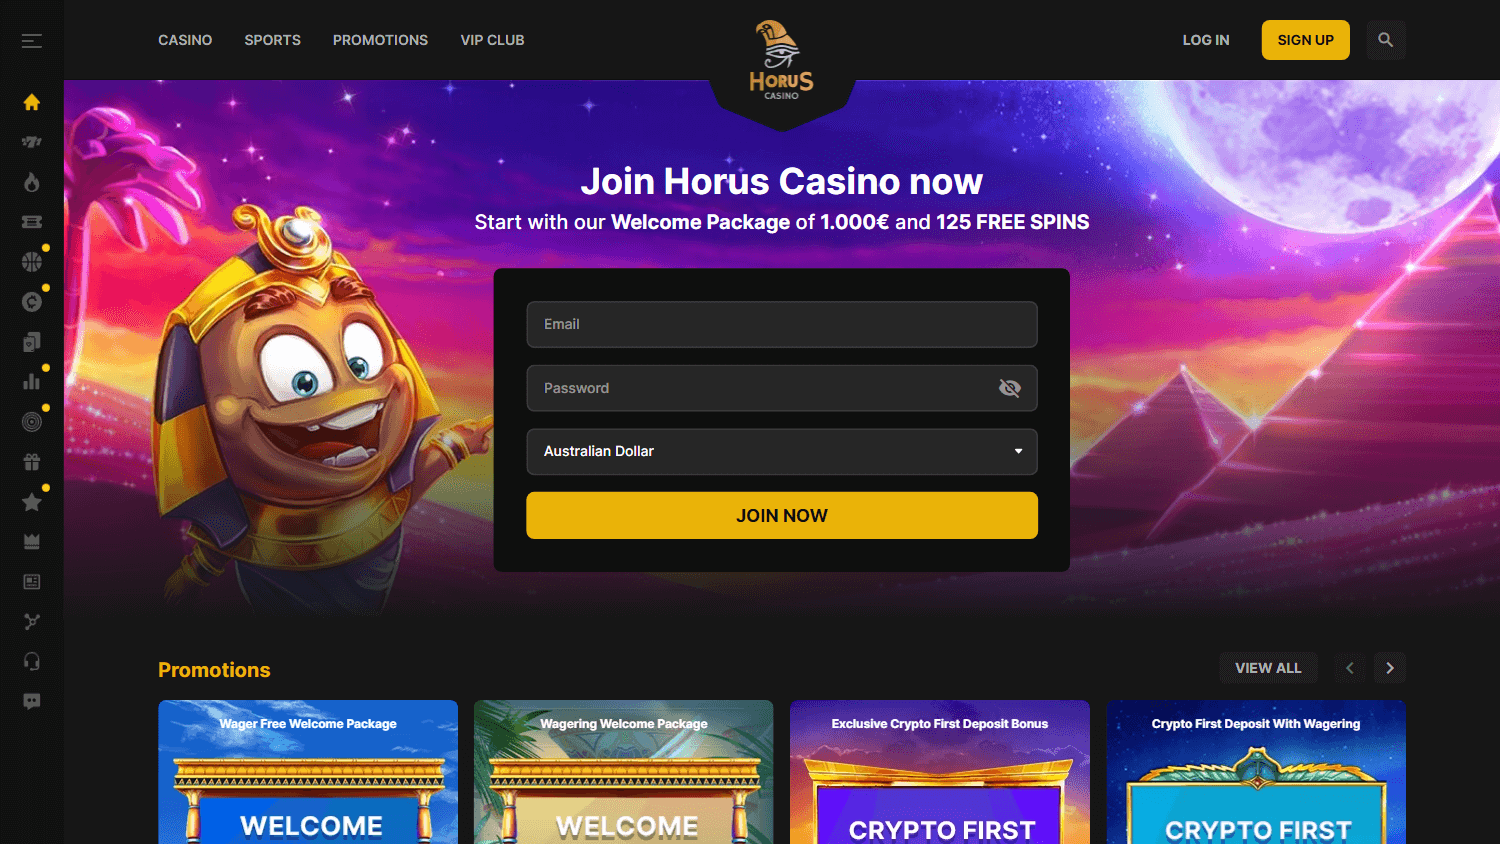
Task: Click the JOIN NOW button
Action: pos(782,516)
